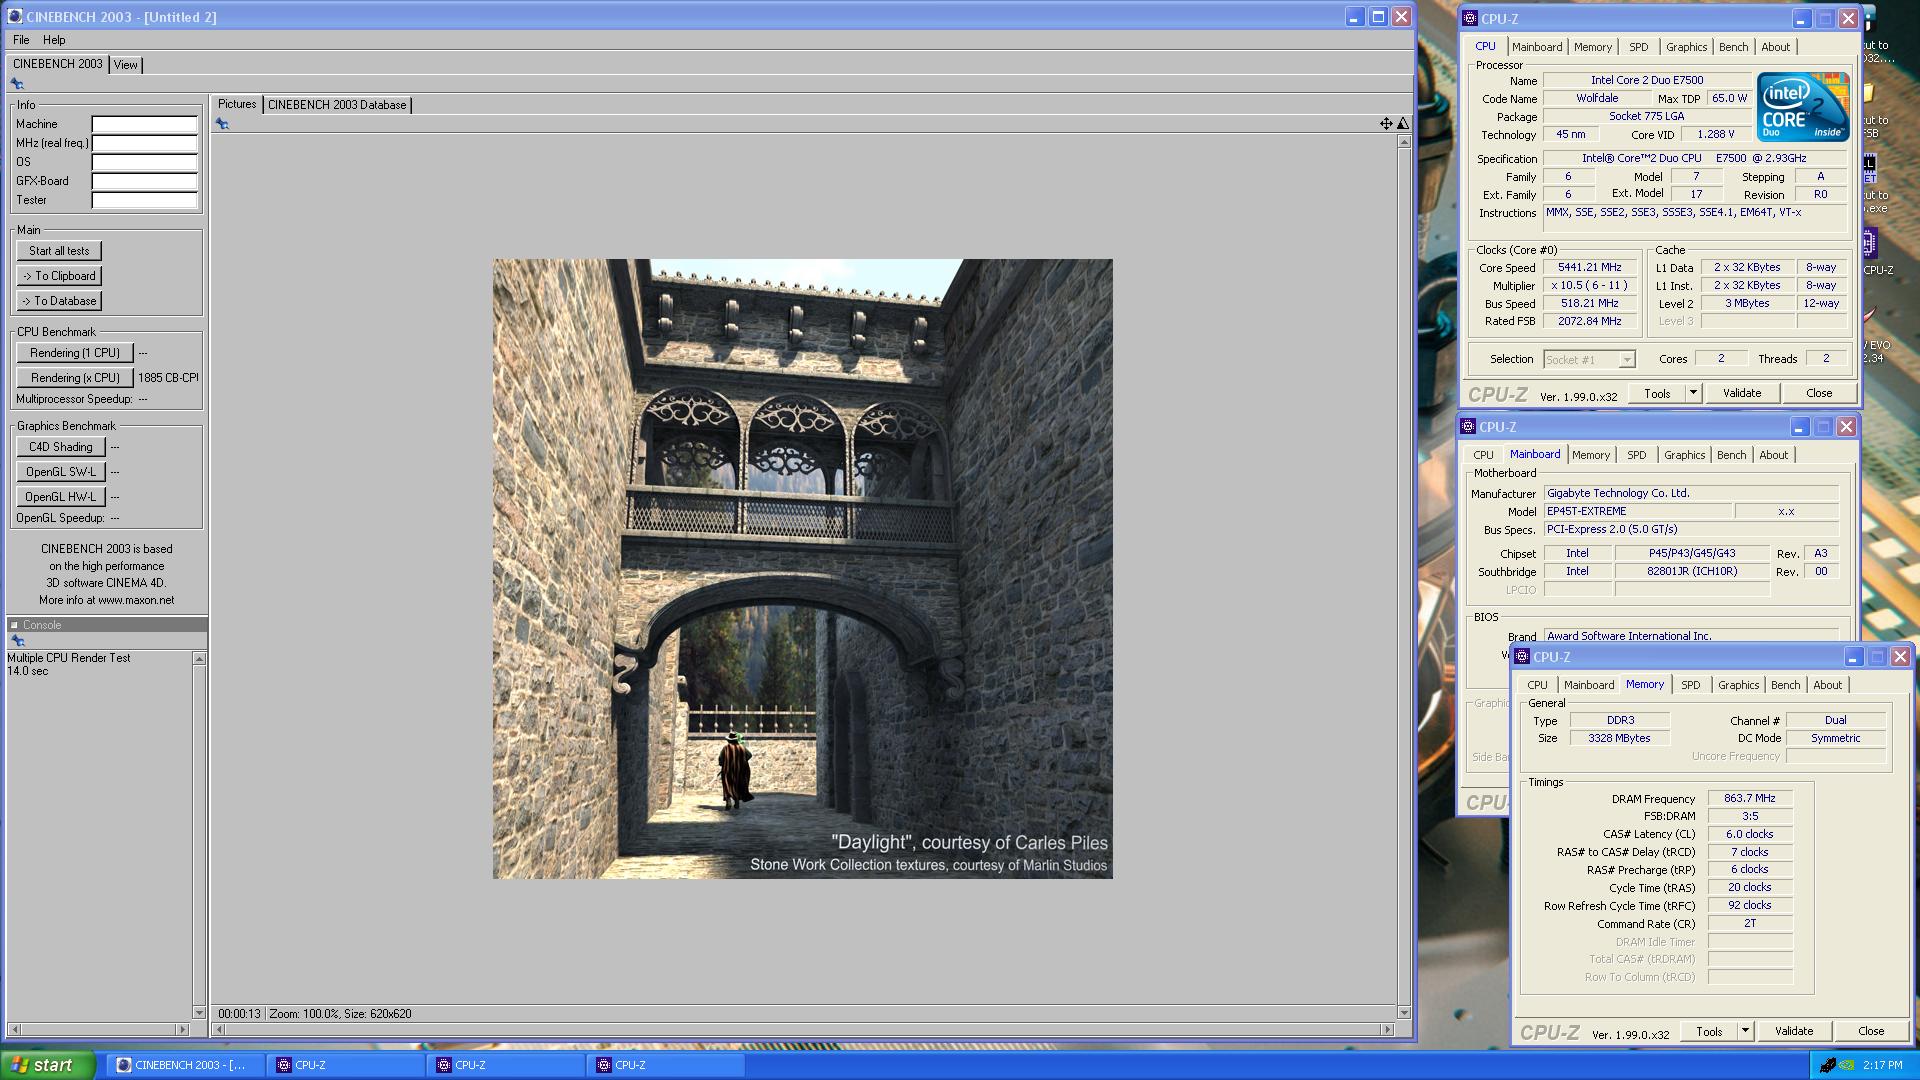Run Rendering (x CPU) benchmark
This screenshot has width=1920, height=1080.
coord(75,378)
